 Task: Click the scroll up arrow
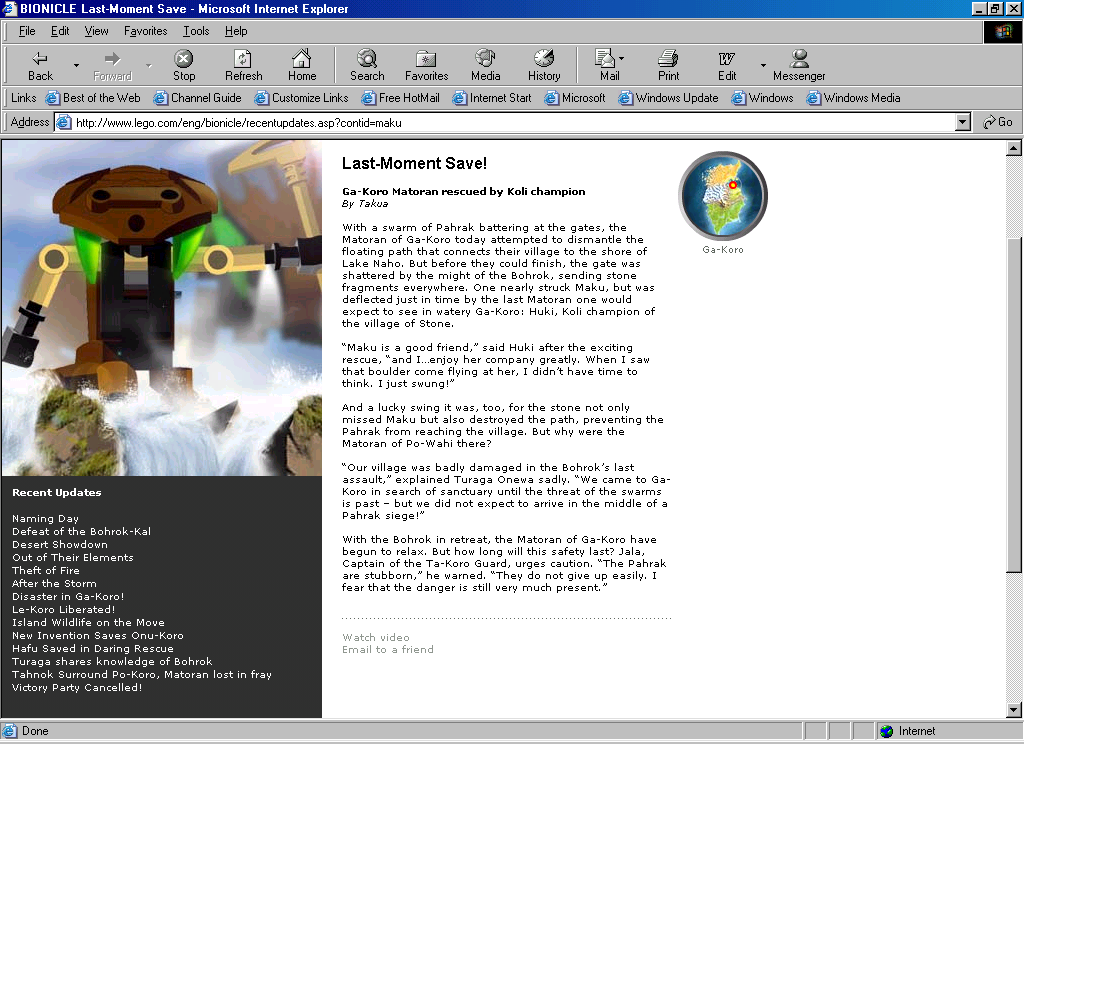[x=1014, y=148]
